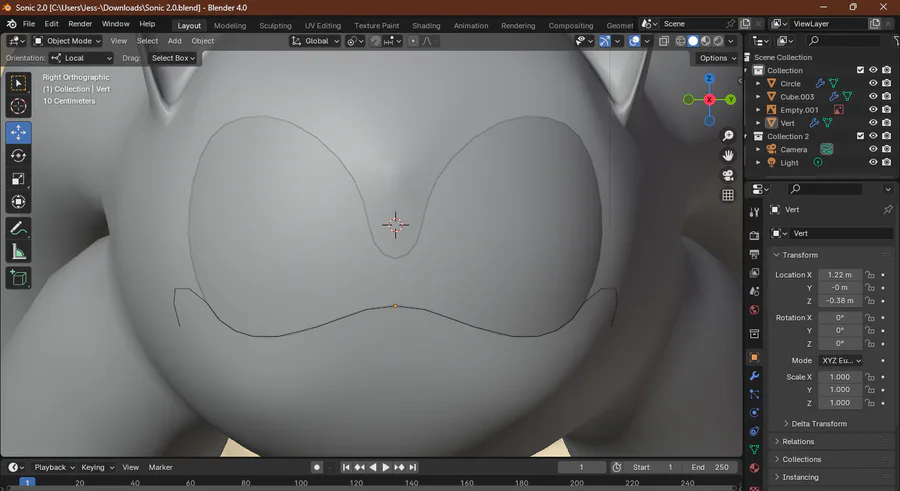
Task: Toggle viewport gizmos
Action: [x=605, y=41]
